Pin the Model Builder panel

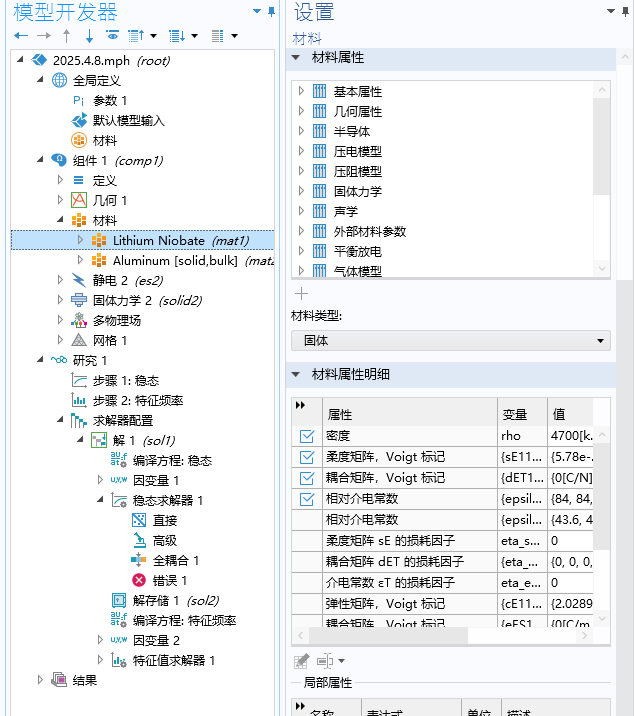(271, 11)
